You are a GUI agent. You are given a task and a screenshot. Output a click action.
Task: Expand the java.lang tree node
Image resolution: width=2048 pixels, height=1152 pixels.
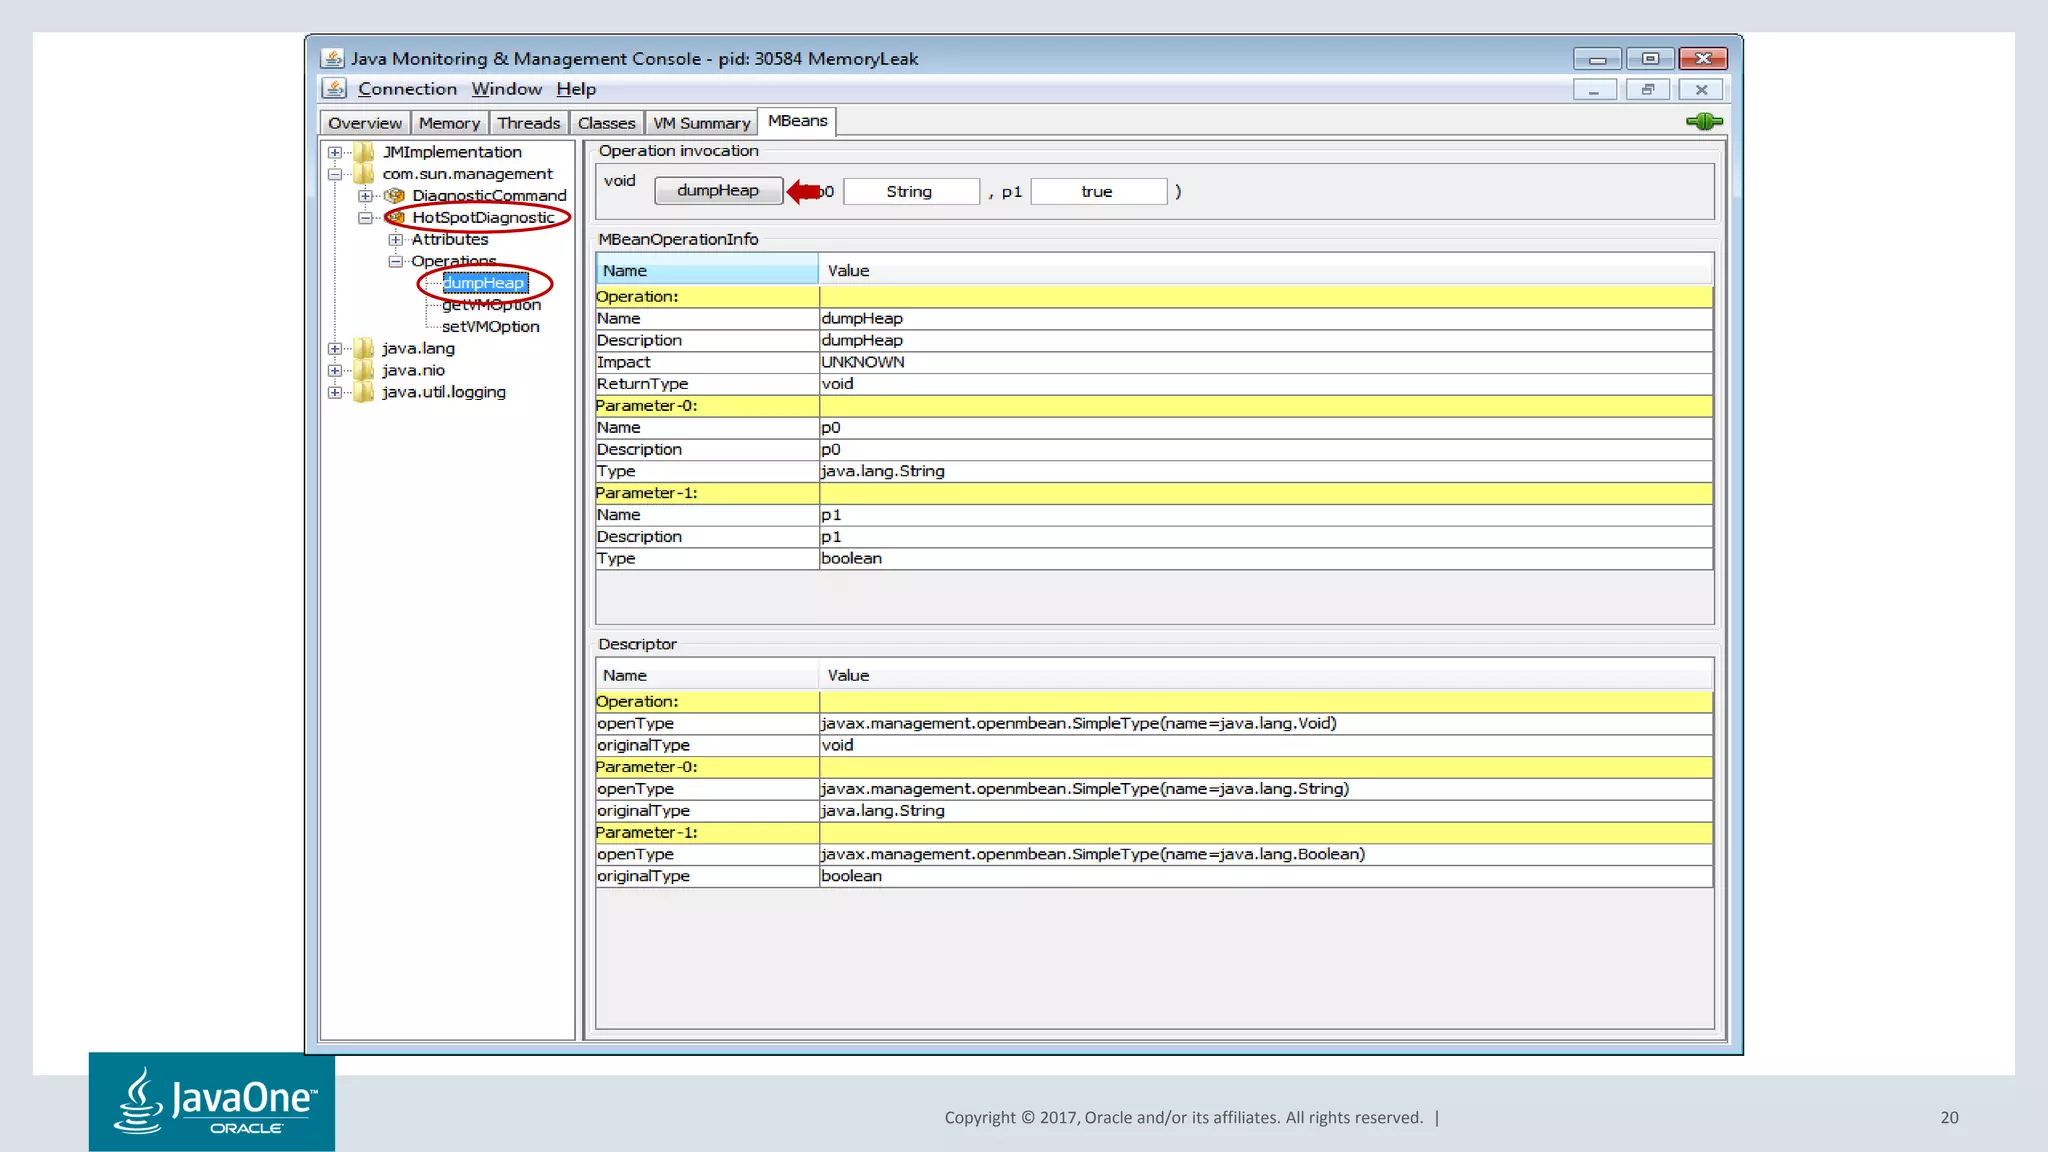pos(335,349)
